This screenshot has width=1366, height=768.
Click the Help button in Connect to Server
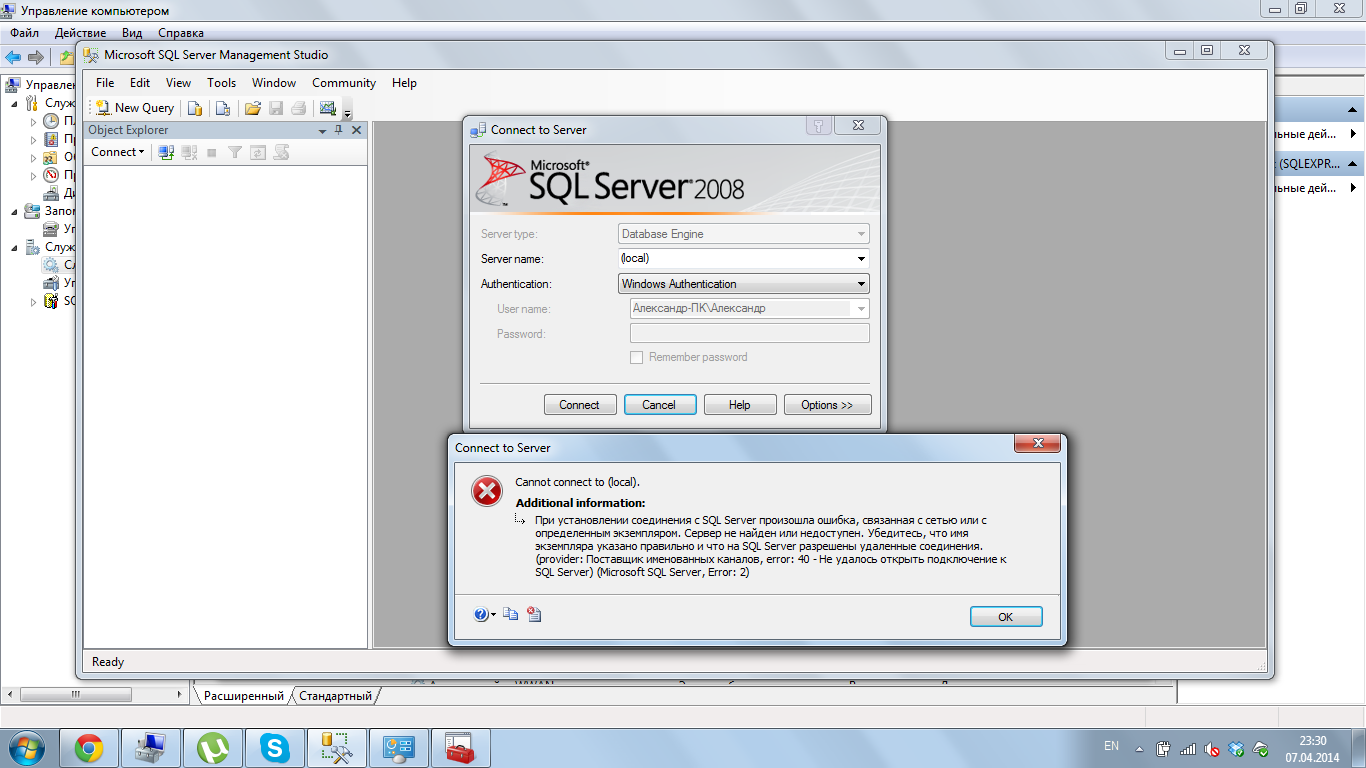pyautogui.click(x=740, y=405)
